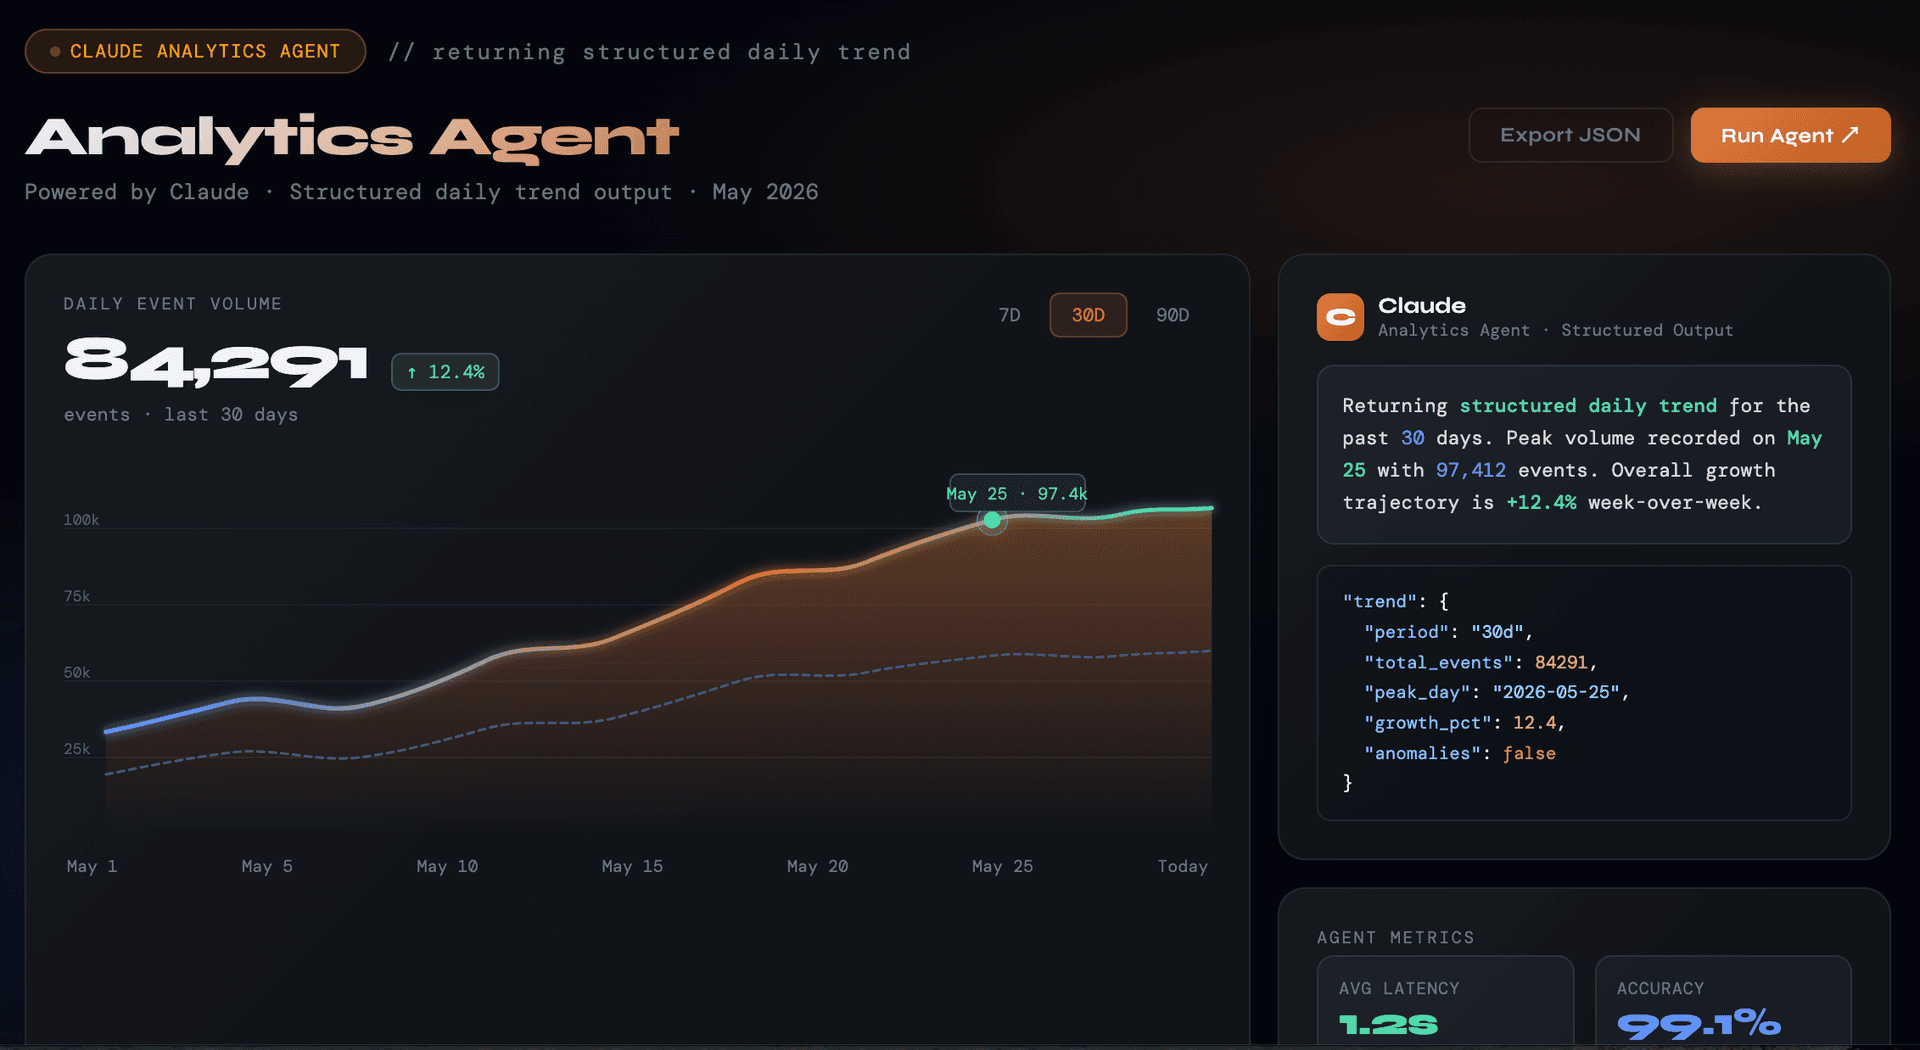Click the 'May 1' axis label
The image size is (1920, 1050).
pos(92,866)
